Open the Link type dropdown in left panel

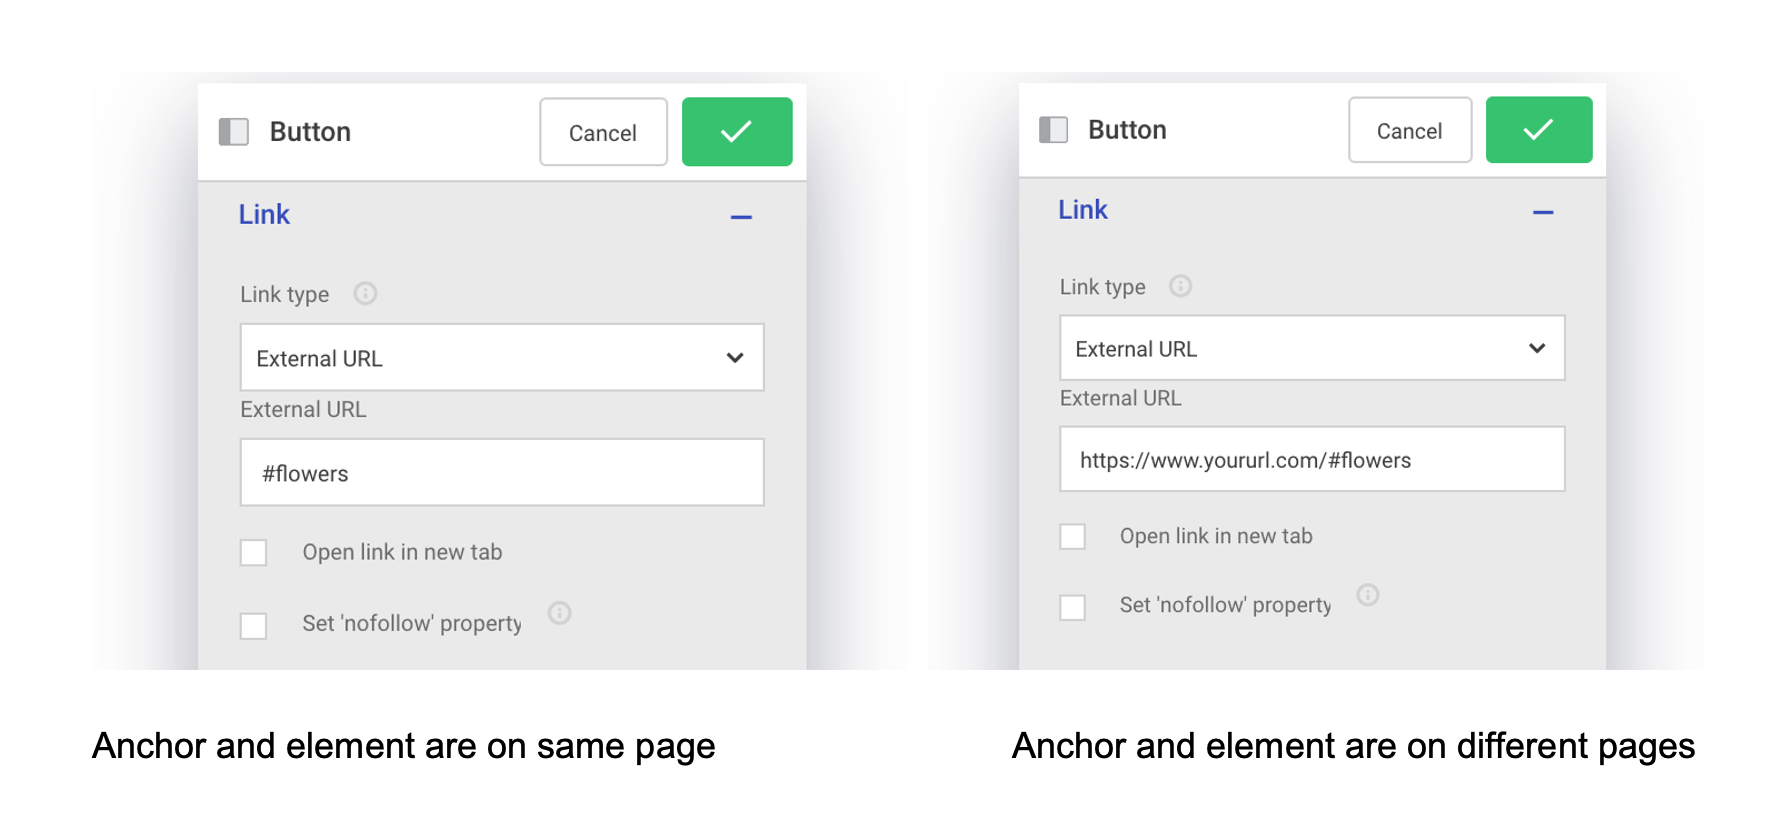pos(502,357)
